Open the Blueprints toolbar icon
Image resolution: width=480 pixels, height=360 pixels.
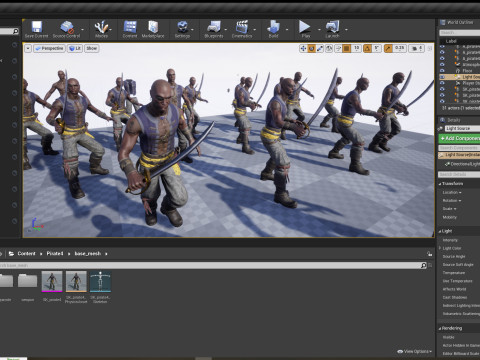214,27
